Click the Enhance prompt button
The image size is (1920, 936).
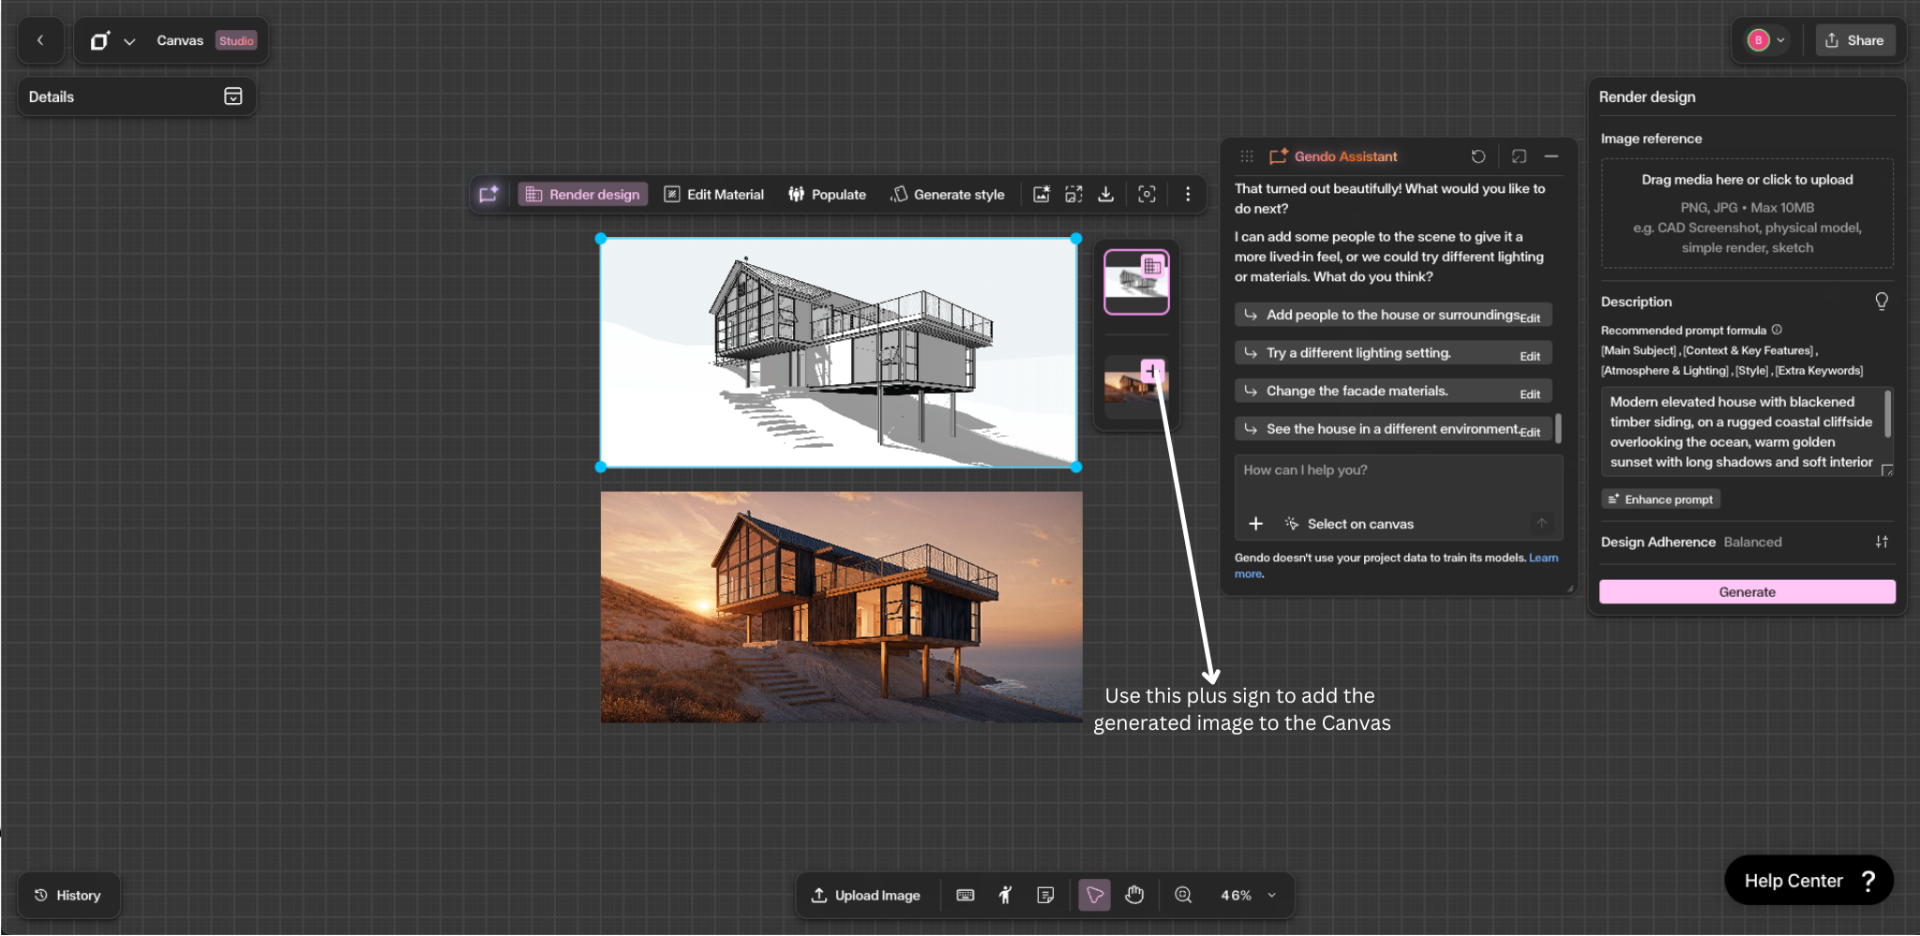(x=1660, y=499)
